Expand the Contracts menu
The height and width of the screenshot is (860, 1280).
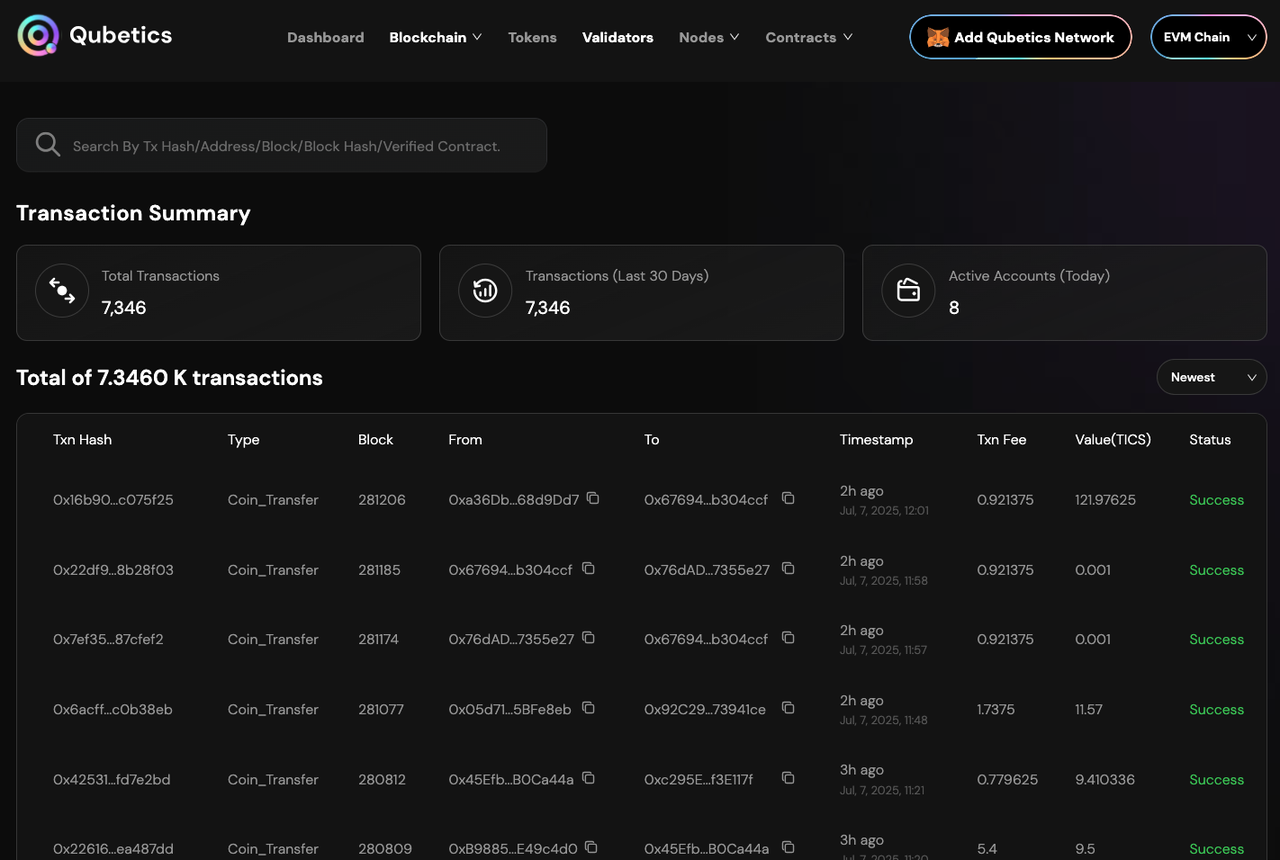pos(809,37)
